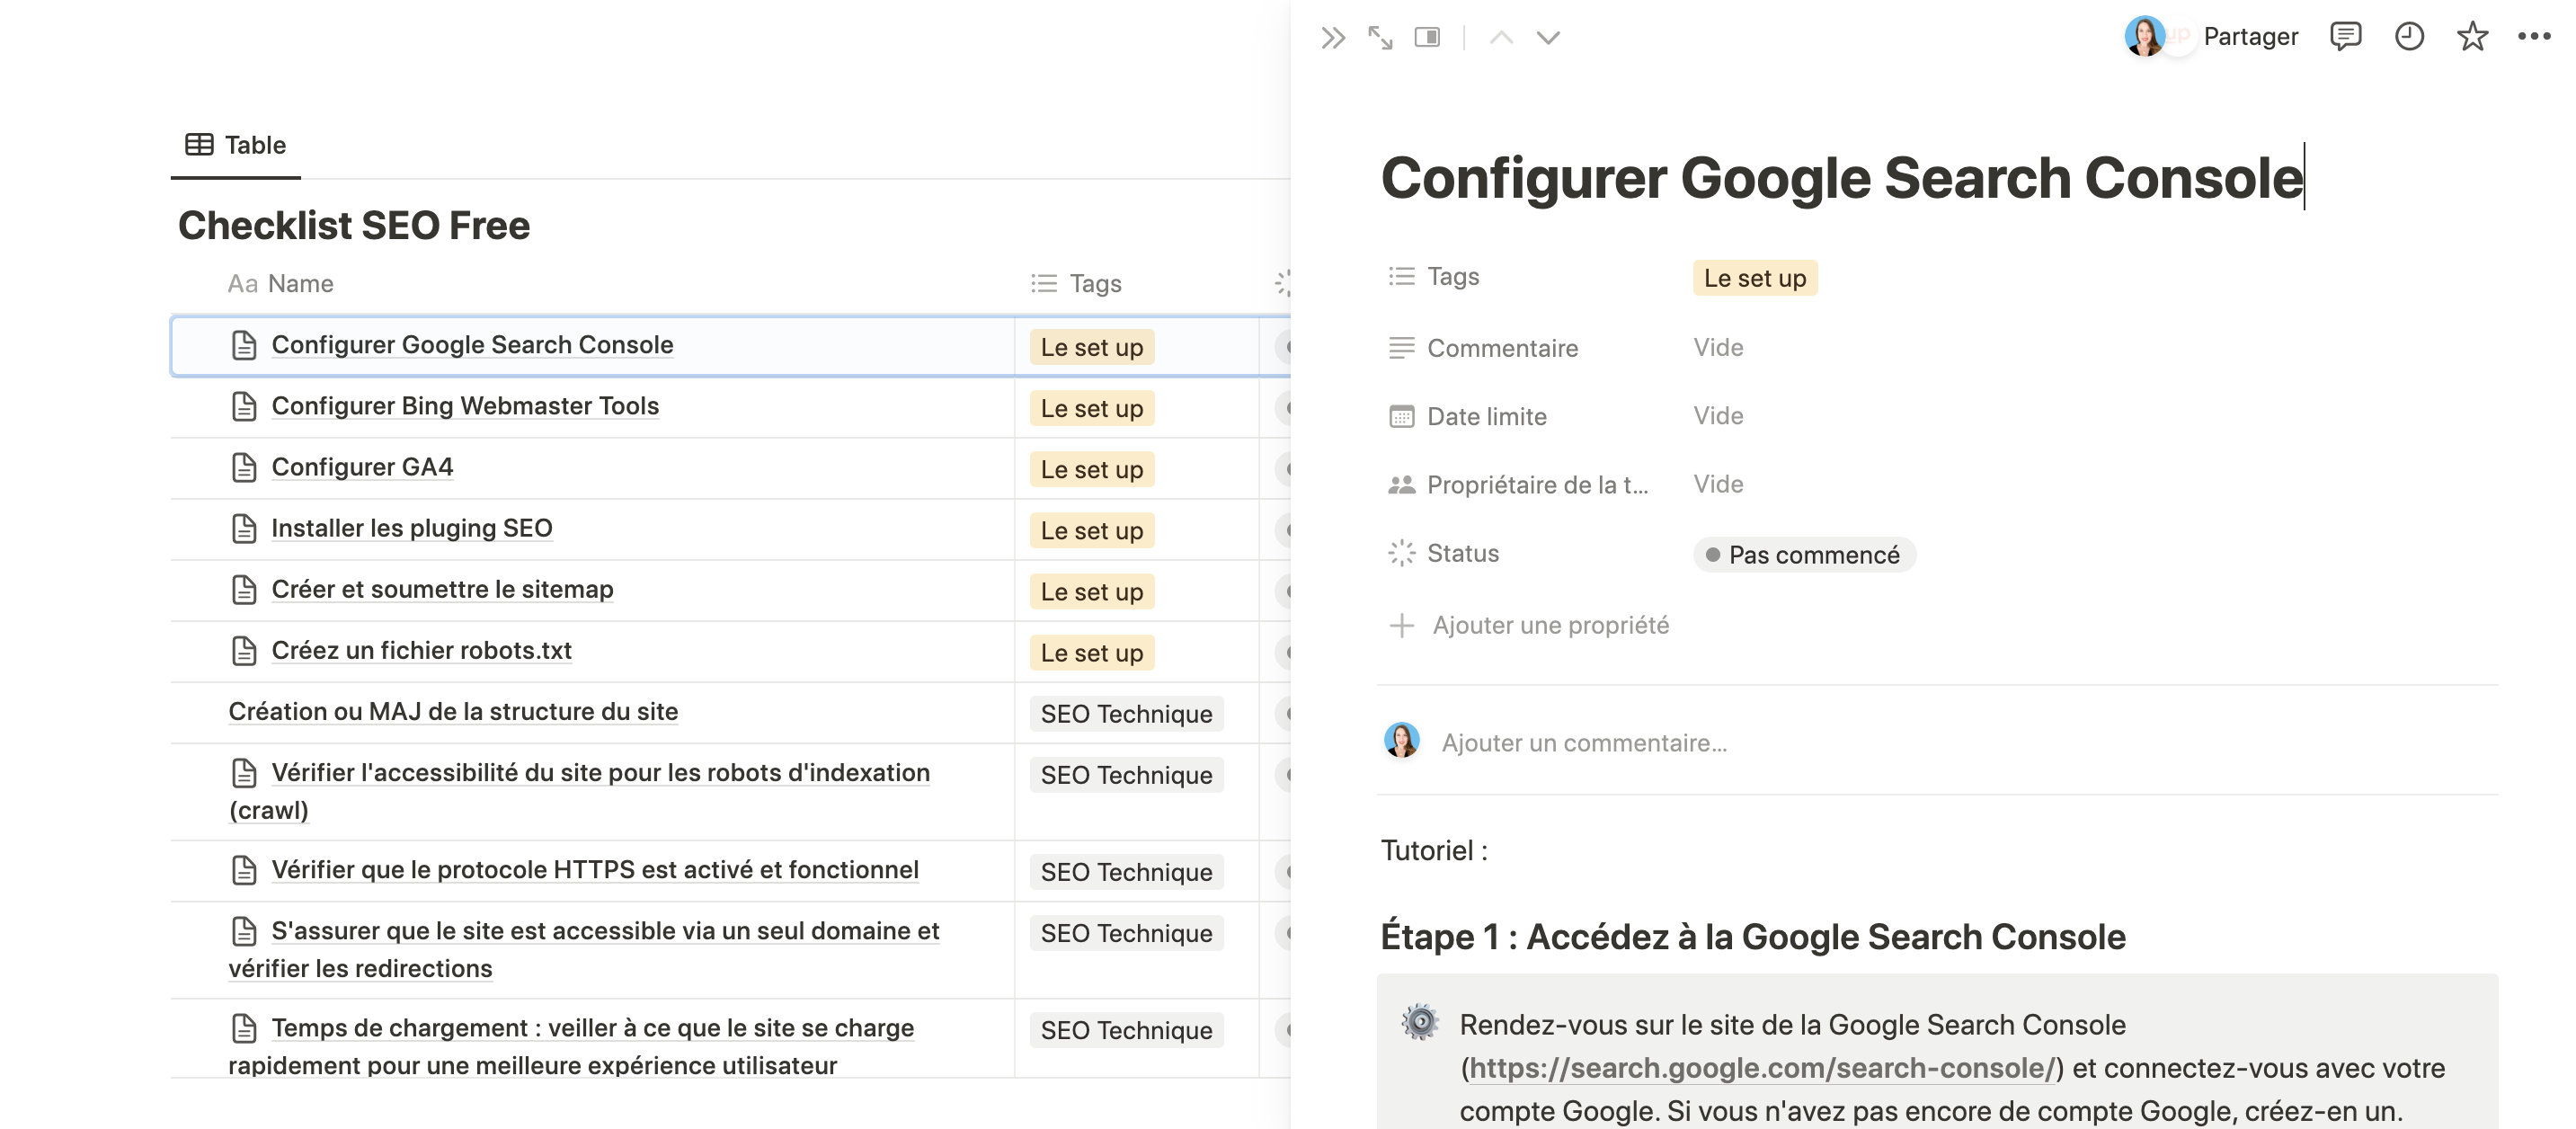Open Créez un fichier robots.txt page
The image size is (2576, 1129).
pyautogui.click(x=421, y=650)
